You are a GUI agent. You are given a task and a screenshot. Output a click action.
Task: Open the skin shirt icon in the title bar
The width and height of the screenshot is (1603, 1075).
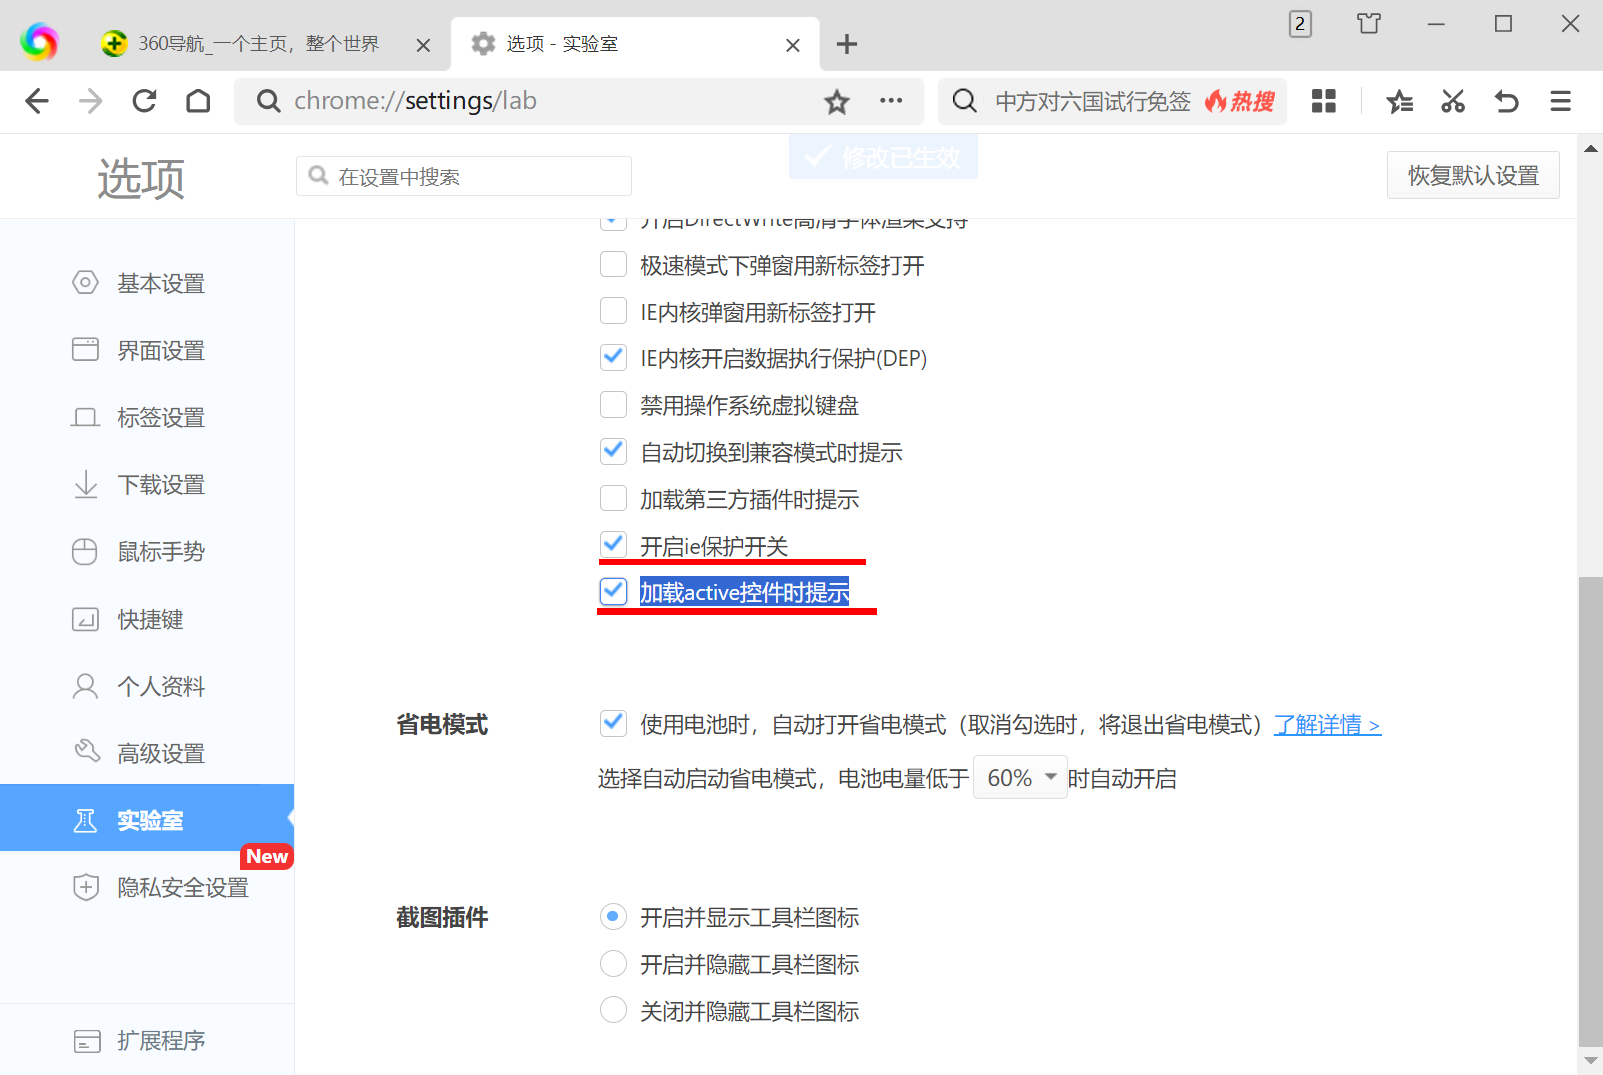pyautogui.click(x=1369, y=23)
